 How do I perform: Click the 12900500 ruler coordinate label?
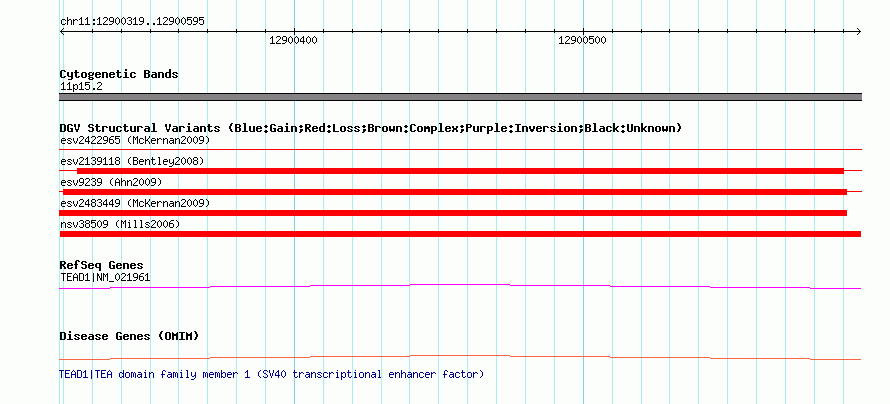582,40
